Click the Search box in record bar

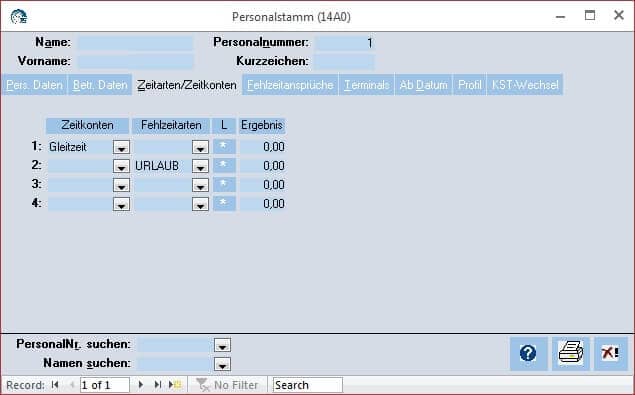click(307, 385)
